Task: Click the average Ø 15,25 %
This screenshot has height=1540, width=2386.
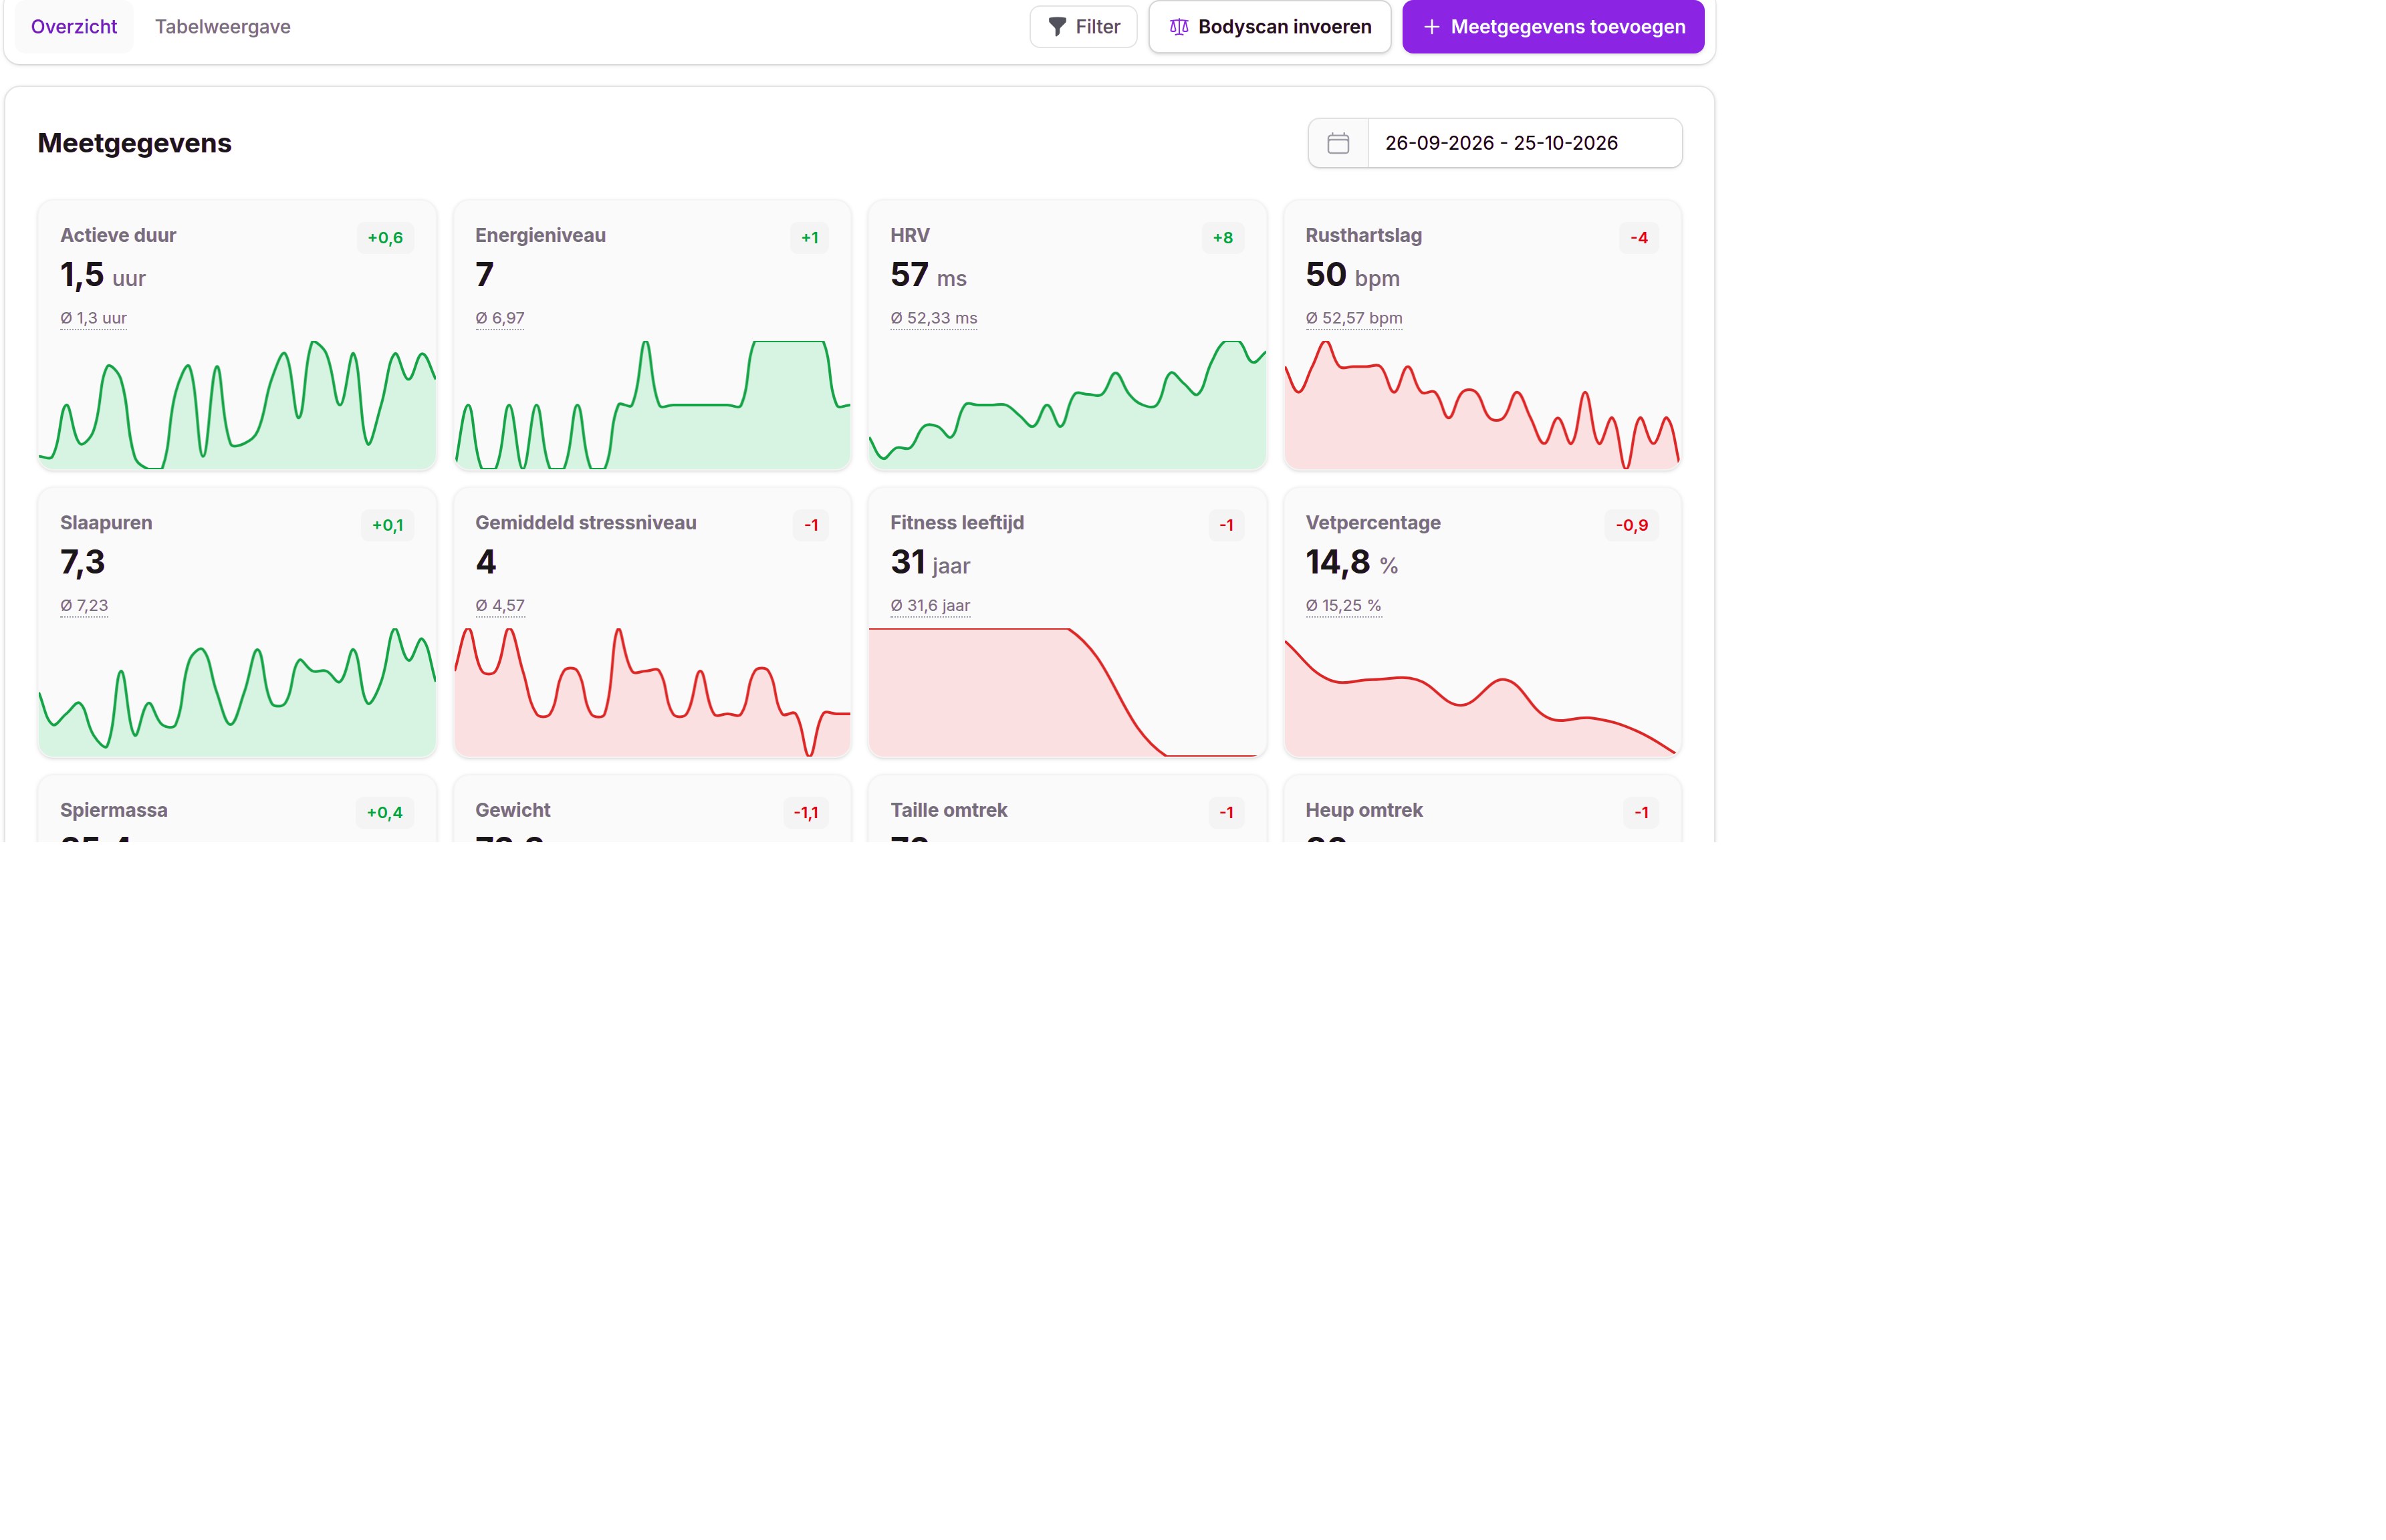Action: (x=1343, y=605)
